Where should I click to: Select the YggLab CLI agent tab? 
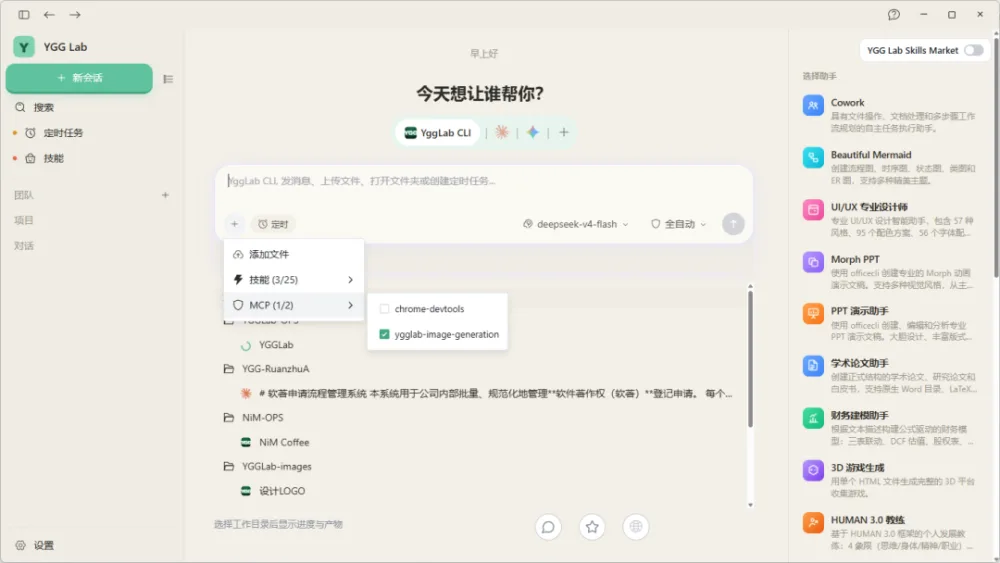pyautogui.click(x=438, y=133)
